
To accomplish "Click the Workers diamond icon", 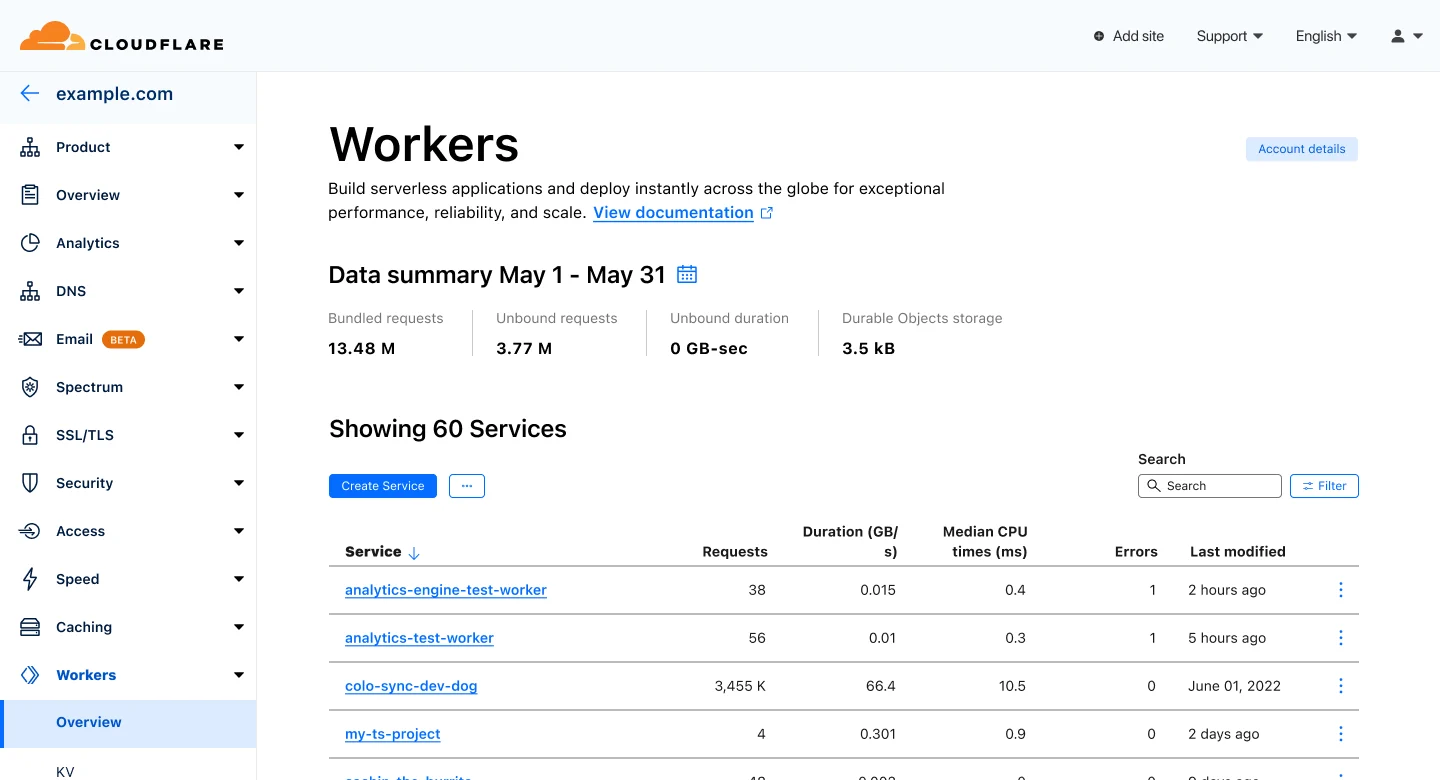I will pos(30,675).
